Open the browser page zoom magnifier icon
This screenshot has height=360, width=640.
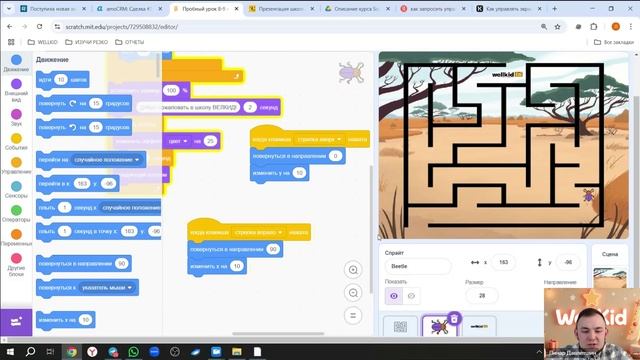pyautogui.click(x=544, y=27)
